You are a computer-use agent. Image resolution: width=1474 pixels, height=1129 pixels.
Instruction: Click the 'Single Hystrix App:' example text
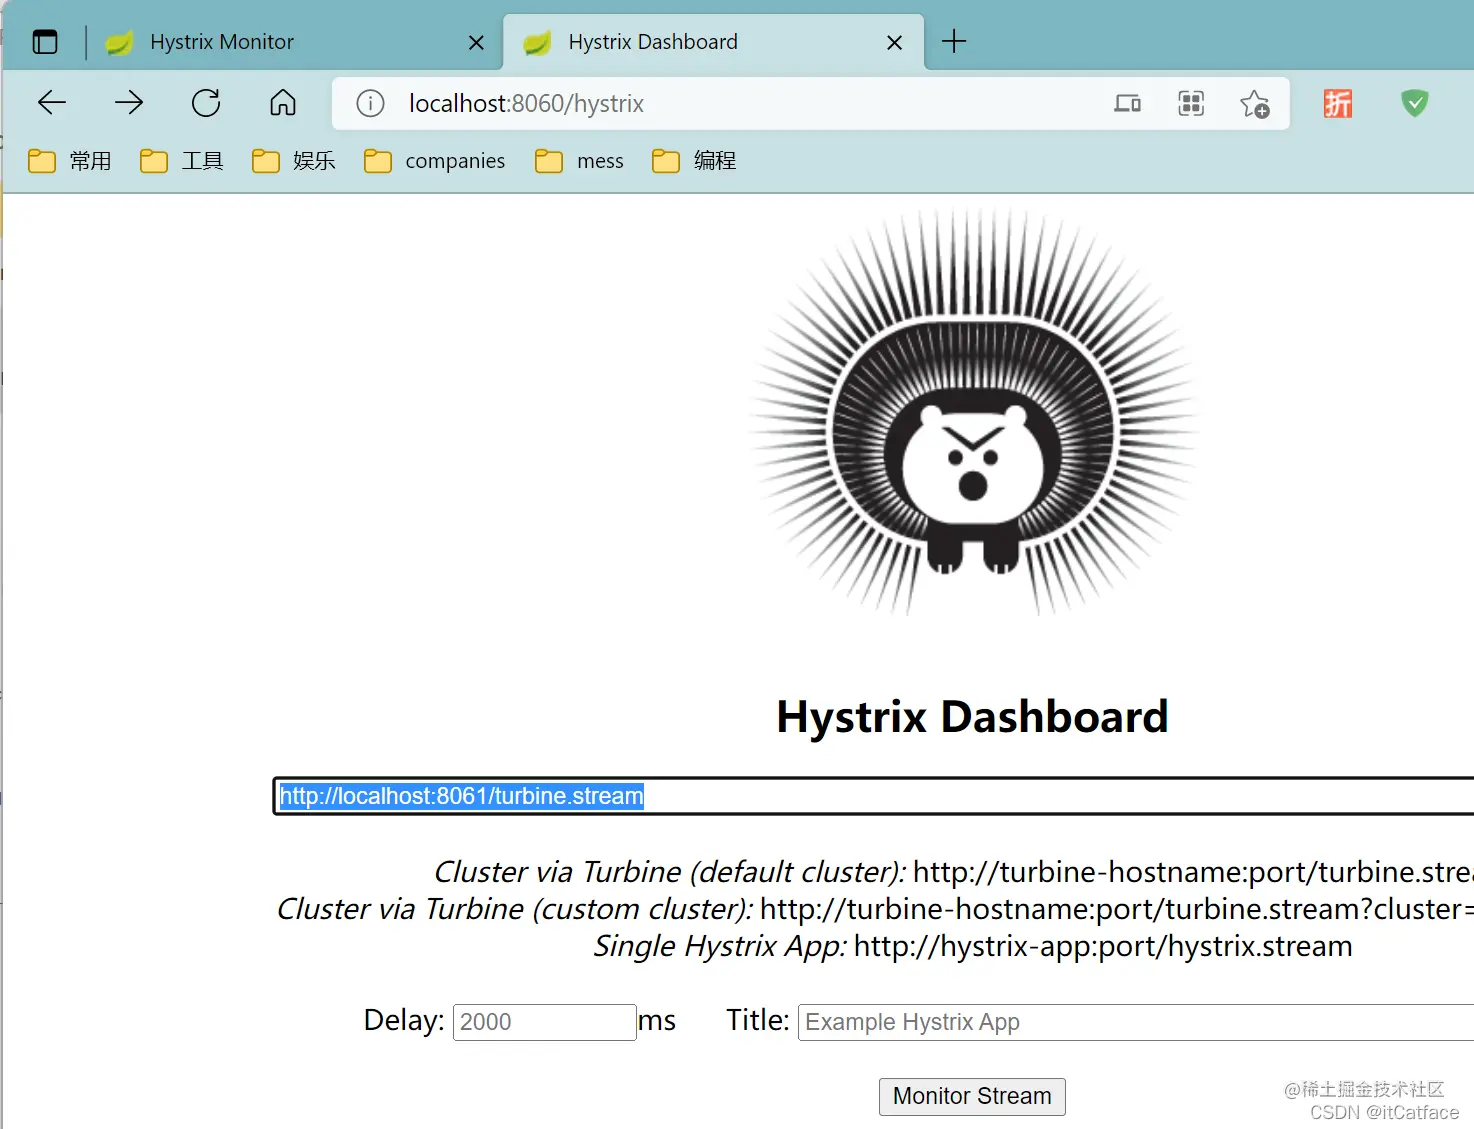[720, 946]
